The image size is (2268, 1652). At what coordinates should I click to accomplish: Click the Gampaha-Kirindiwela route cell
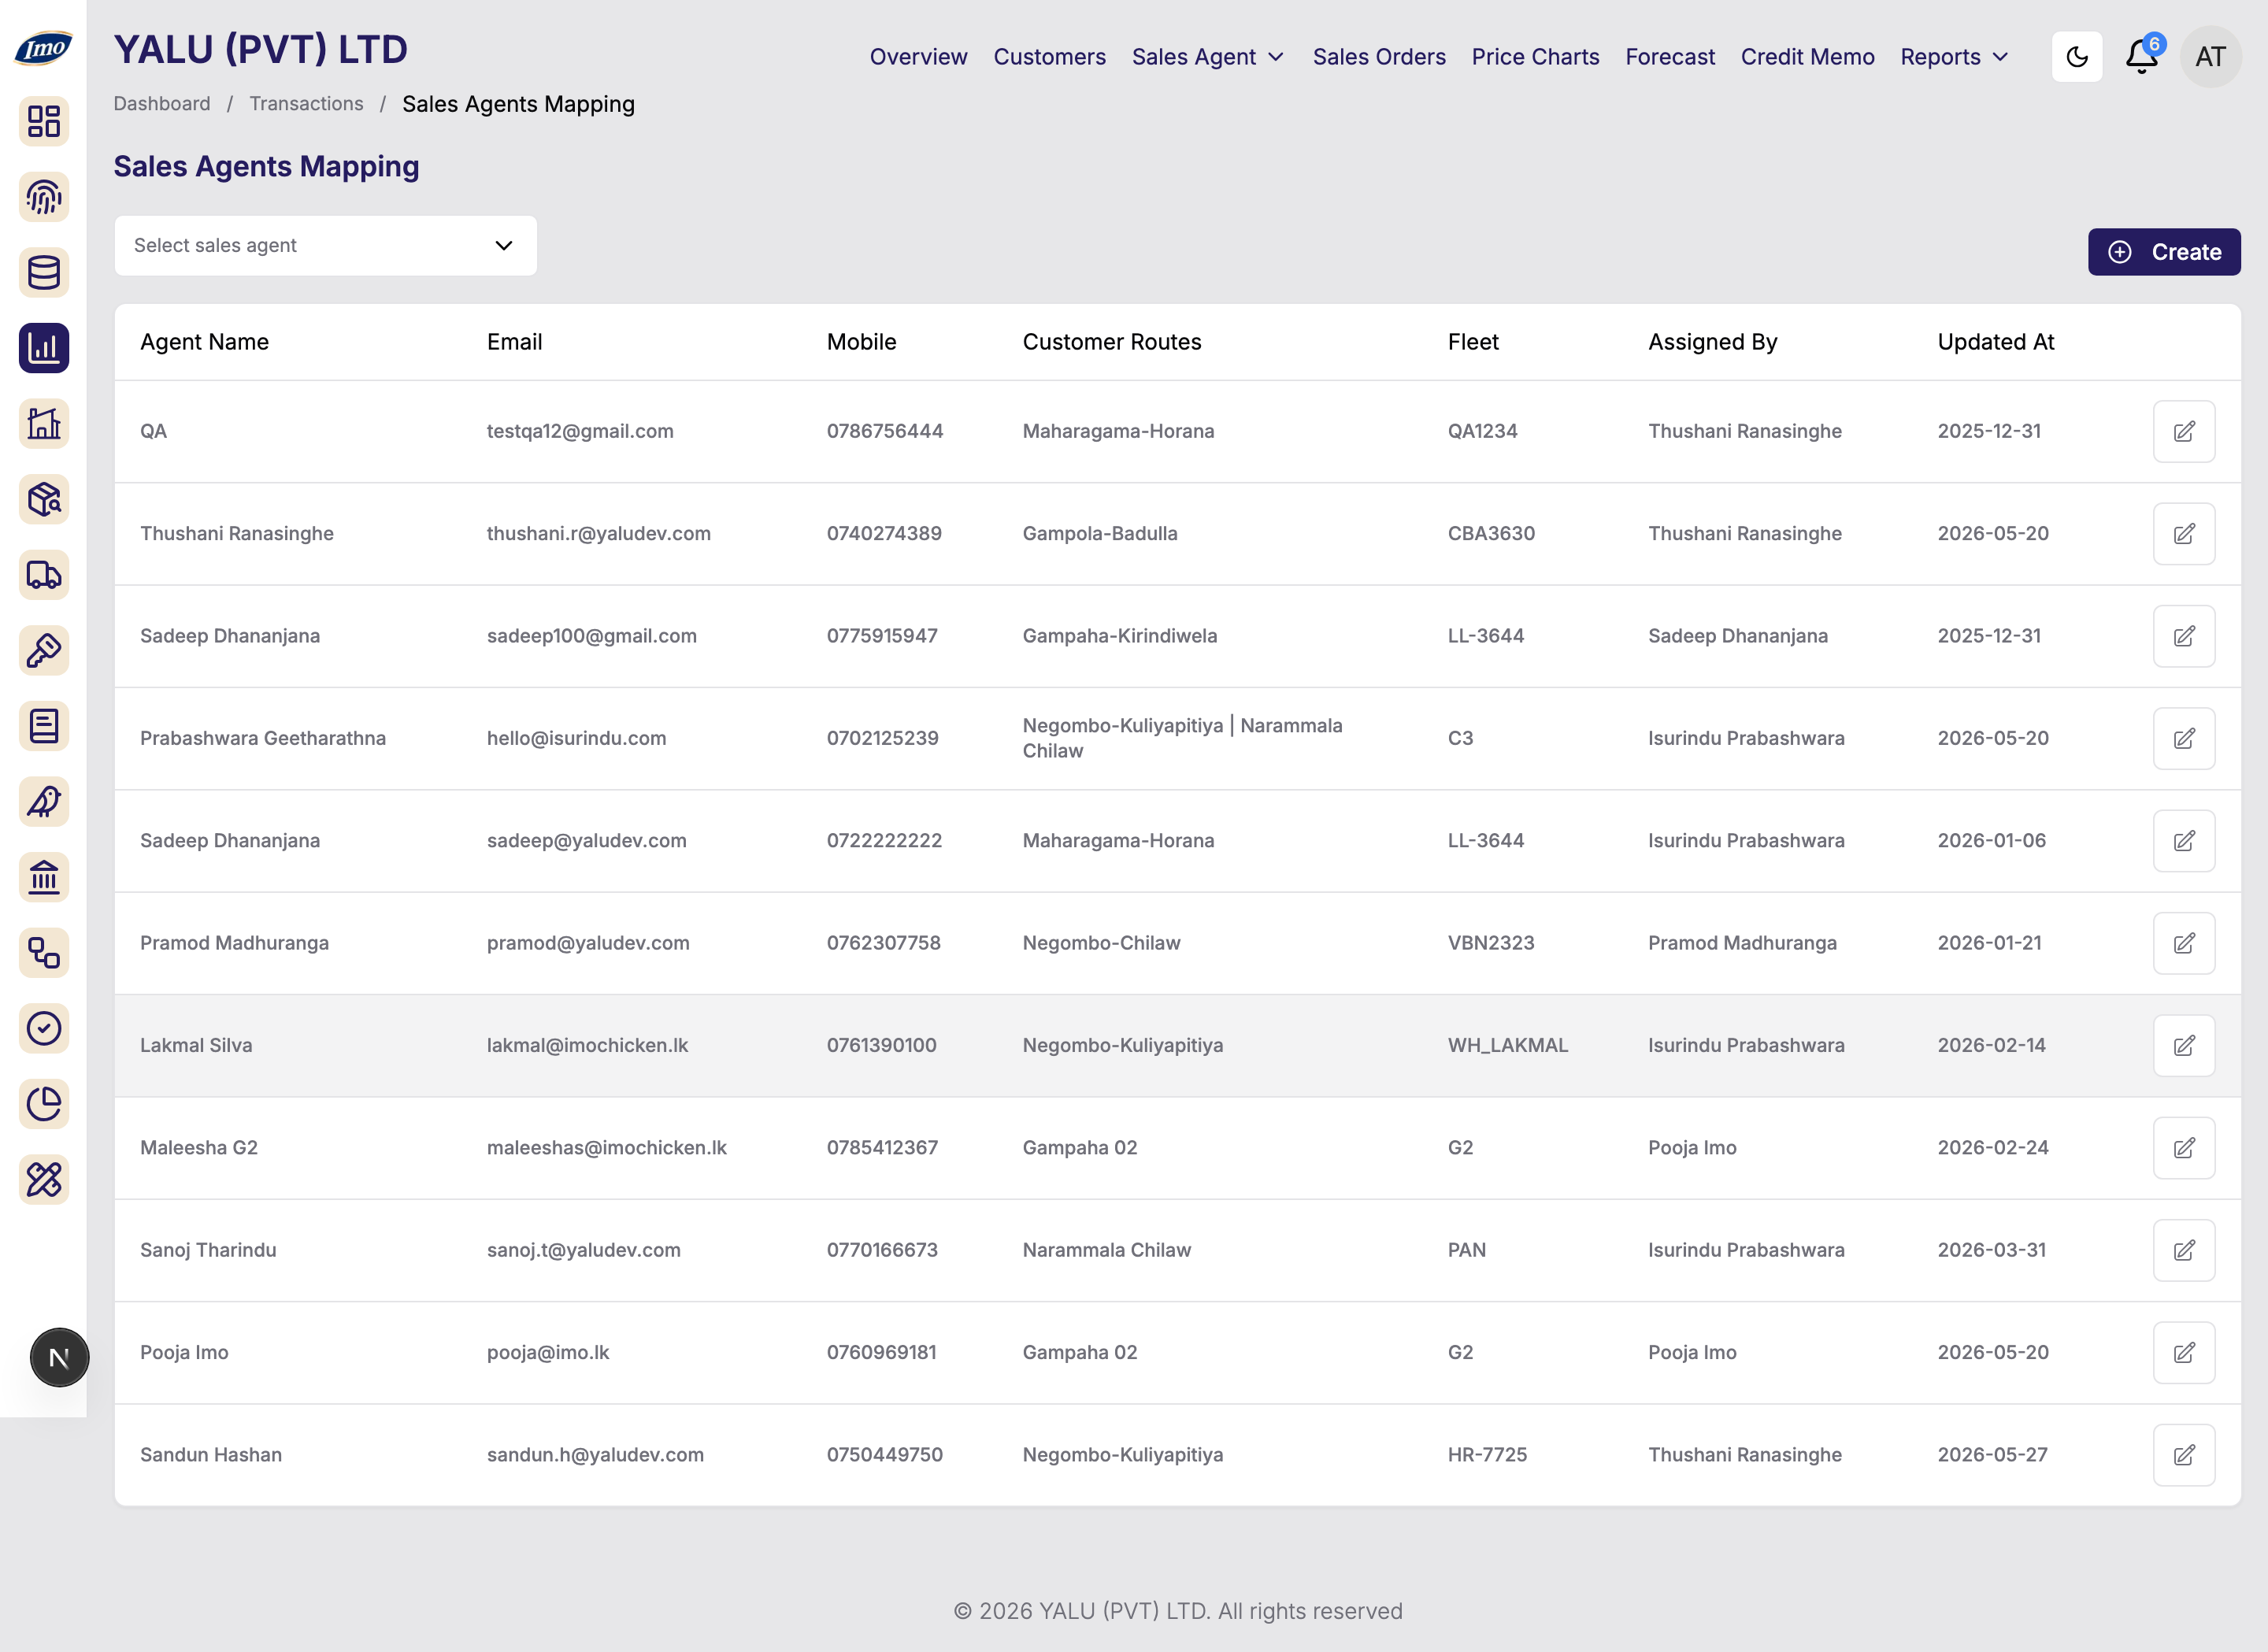(x=1119, y=636)
